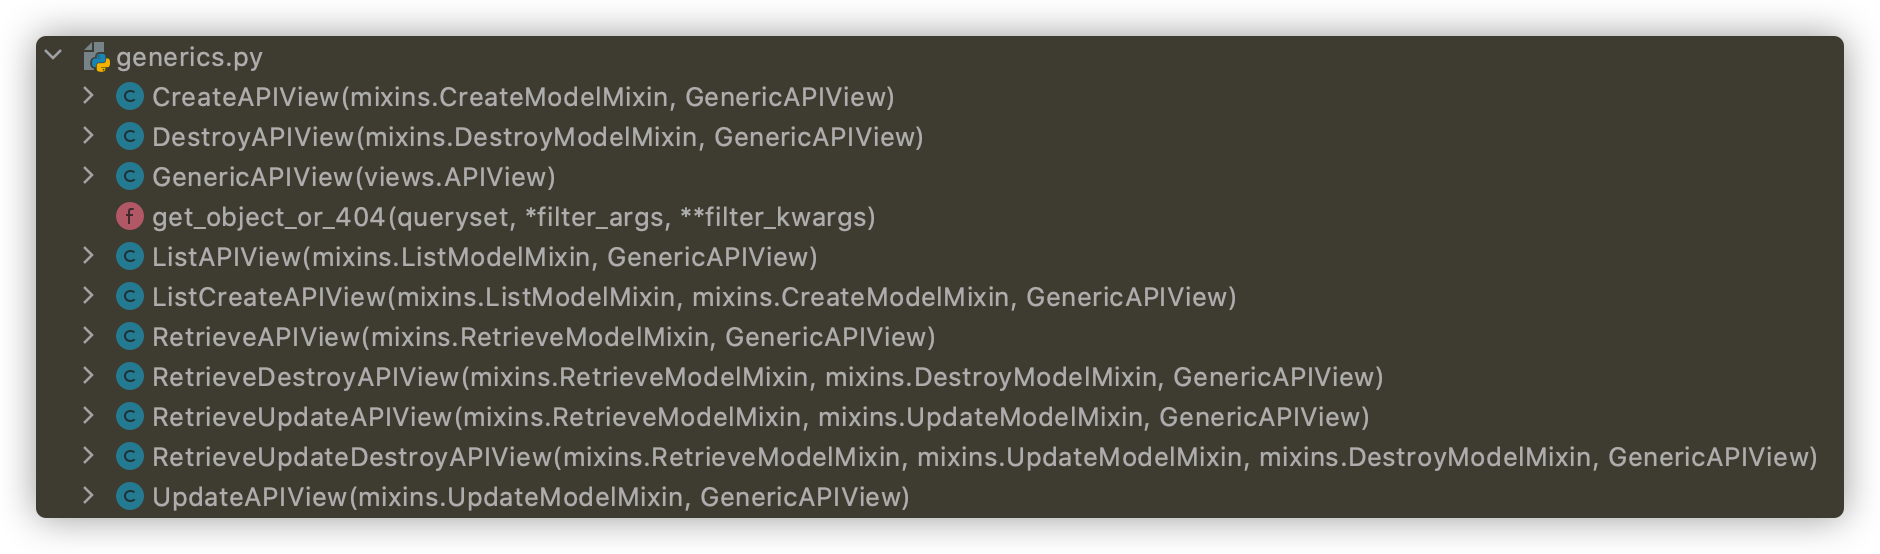Select get_object_or_404 function entry
Screen dimensions: 1880x554
coord(514,217)
